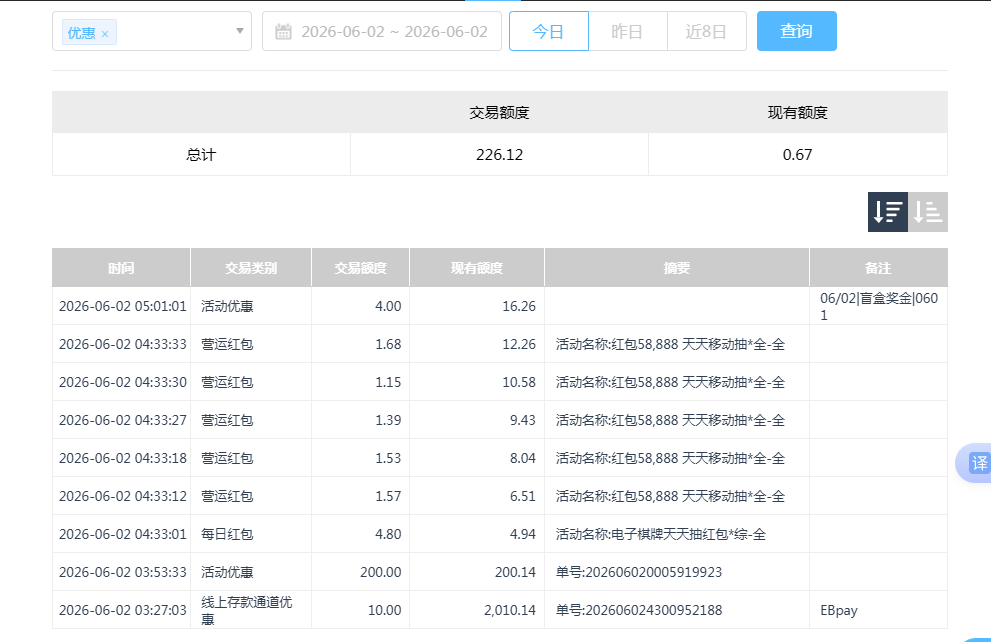The image size is (991, 642).
Task: Sort records in ascending order icon
Action: (928, 212)
